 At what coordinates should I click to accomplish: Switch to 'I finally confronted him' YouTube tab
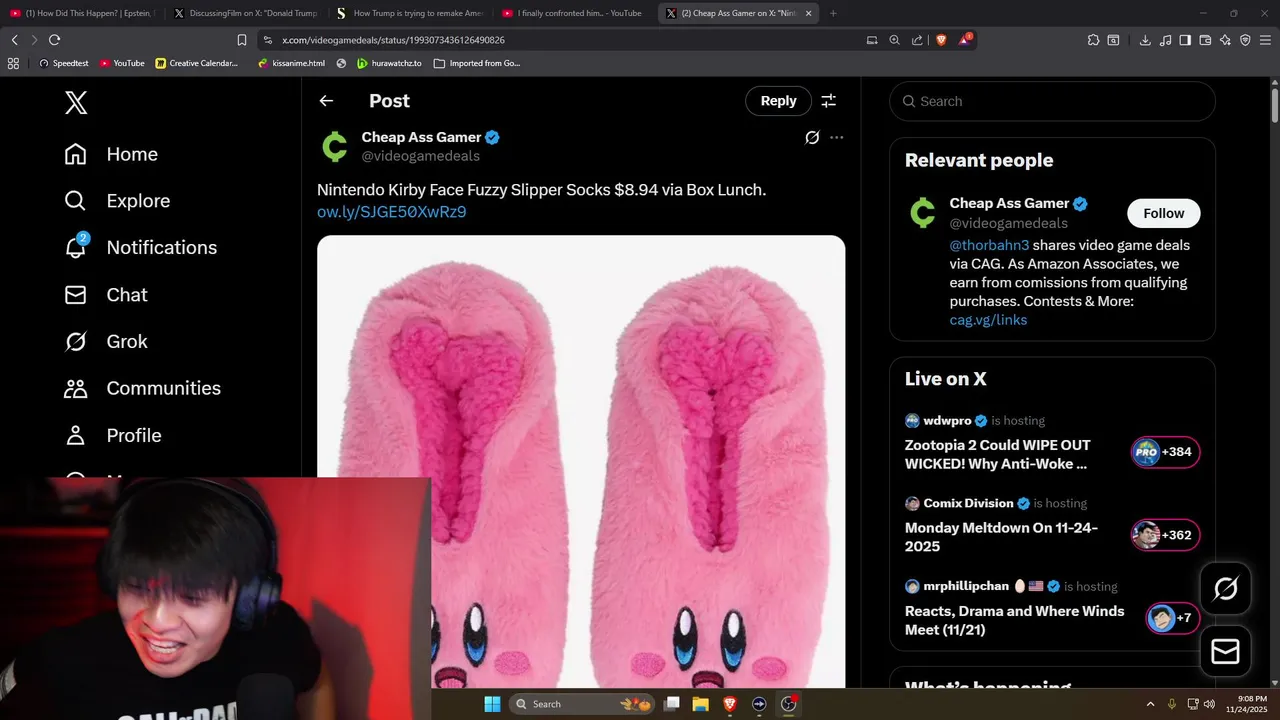(x=573, y=13)
